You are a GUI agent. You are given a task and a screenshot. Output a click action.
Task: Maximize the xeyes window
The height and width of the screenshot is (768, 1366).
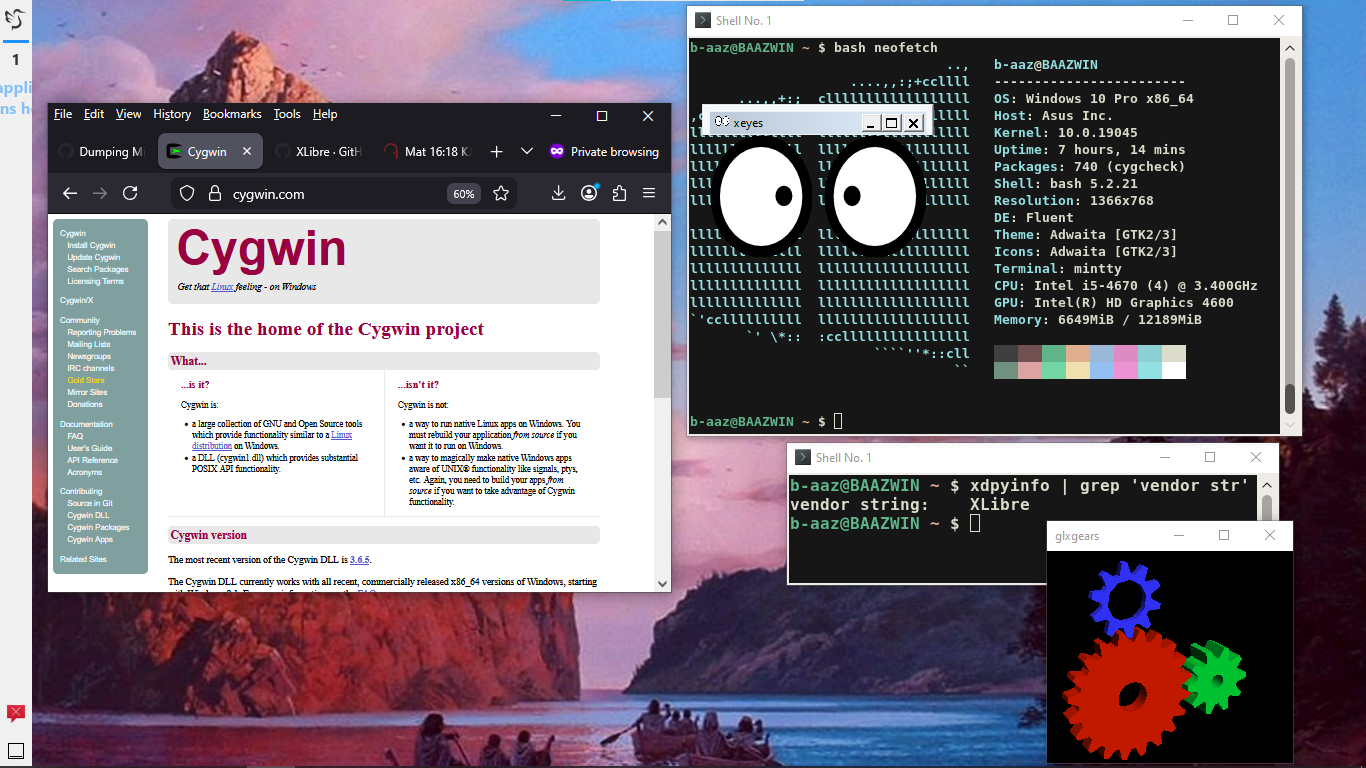[891, 123]
